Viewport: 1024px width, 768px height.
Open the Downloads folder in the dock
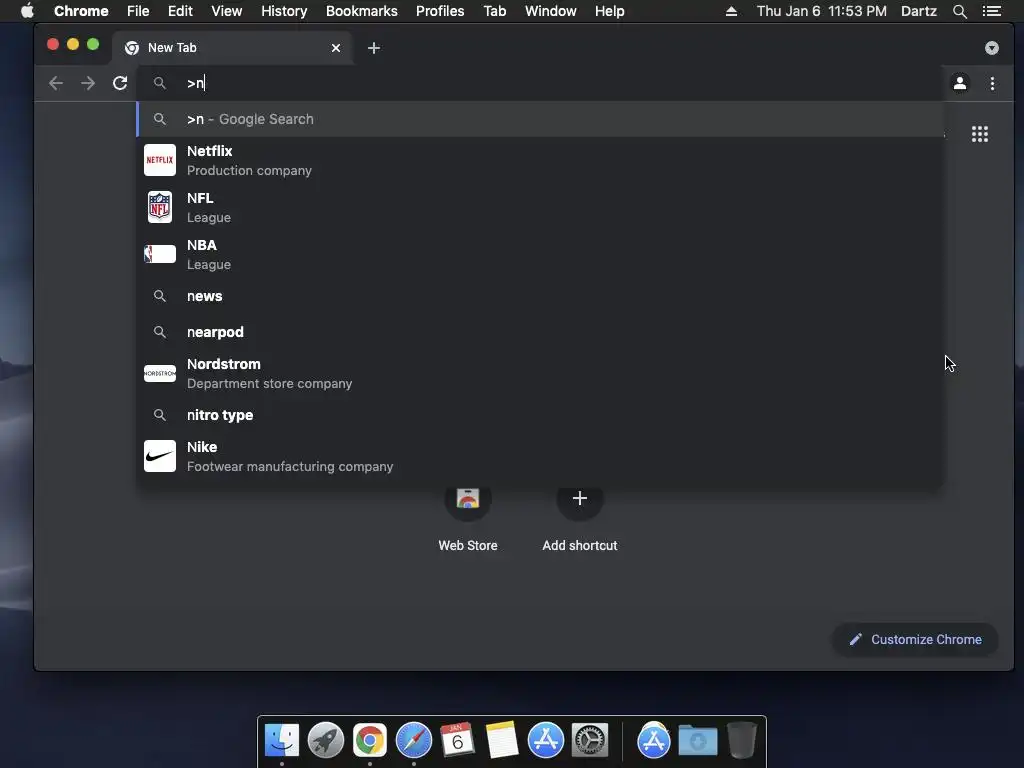tap(697, 740)
